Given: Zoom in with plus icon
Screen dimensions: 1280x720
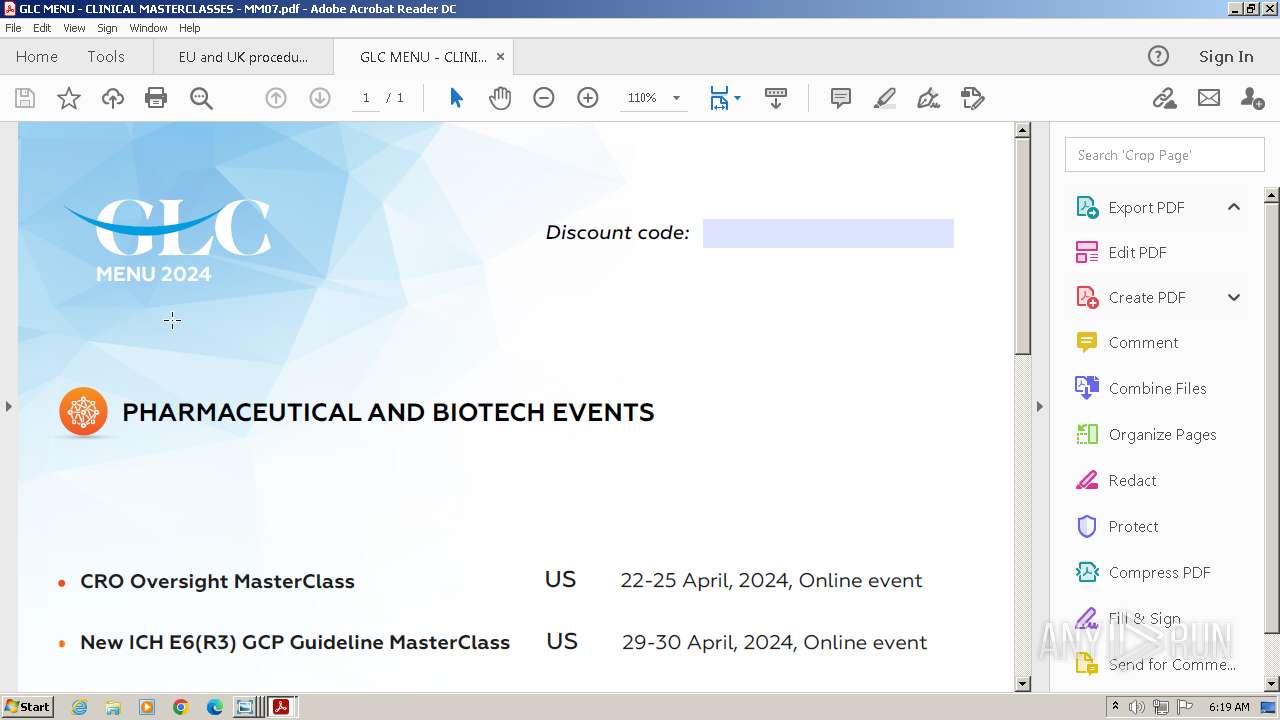Looking at the screenshot, I should pos(588,98).
